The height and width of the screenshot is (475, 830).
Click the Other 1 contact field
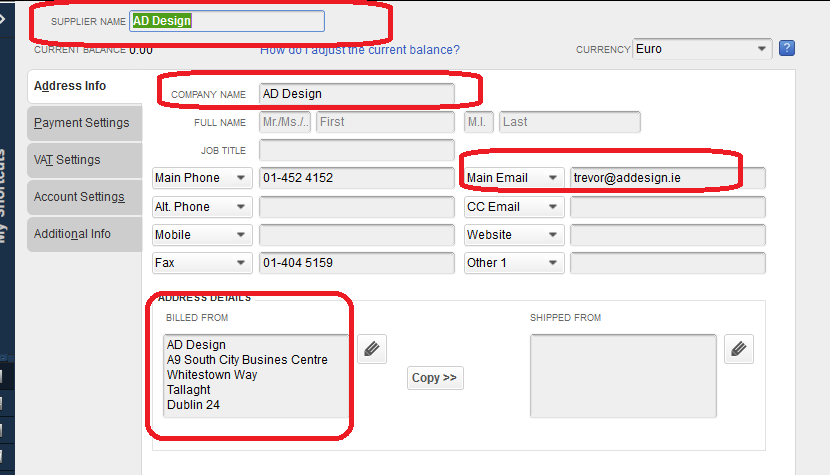[x=667, y=263]
